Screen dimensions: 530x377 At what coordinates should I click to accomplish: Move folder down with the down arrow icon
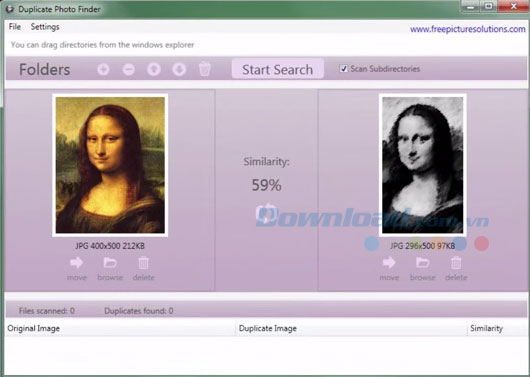[x=179, y=69]
